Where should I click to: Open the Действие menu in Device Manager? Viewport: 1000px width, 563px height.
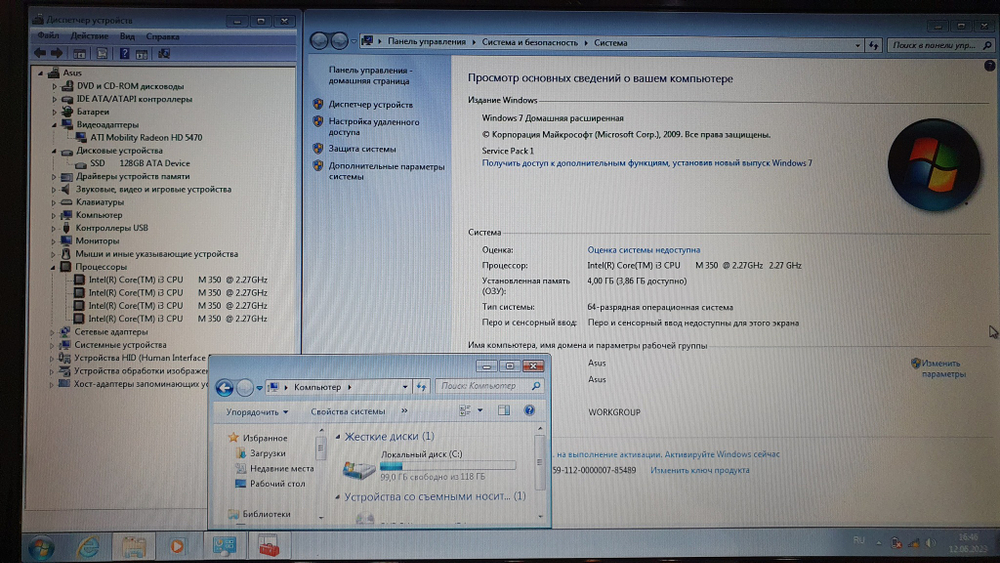pos(89,36)
